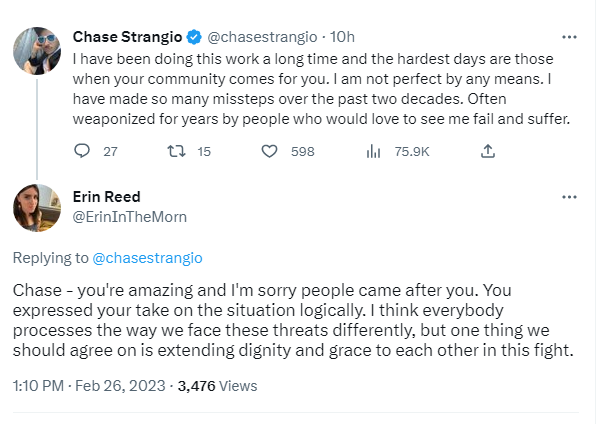
Task: Click the 598 likes count
Action: [301, 151]
